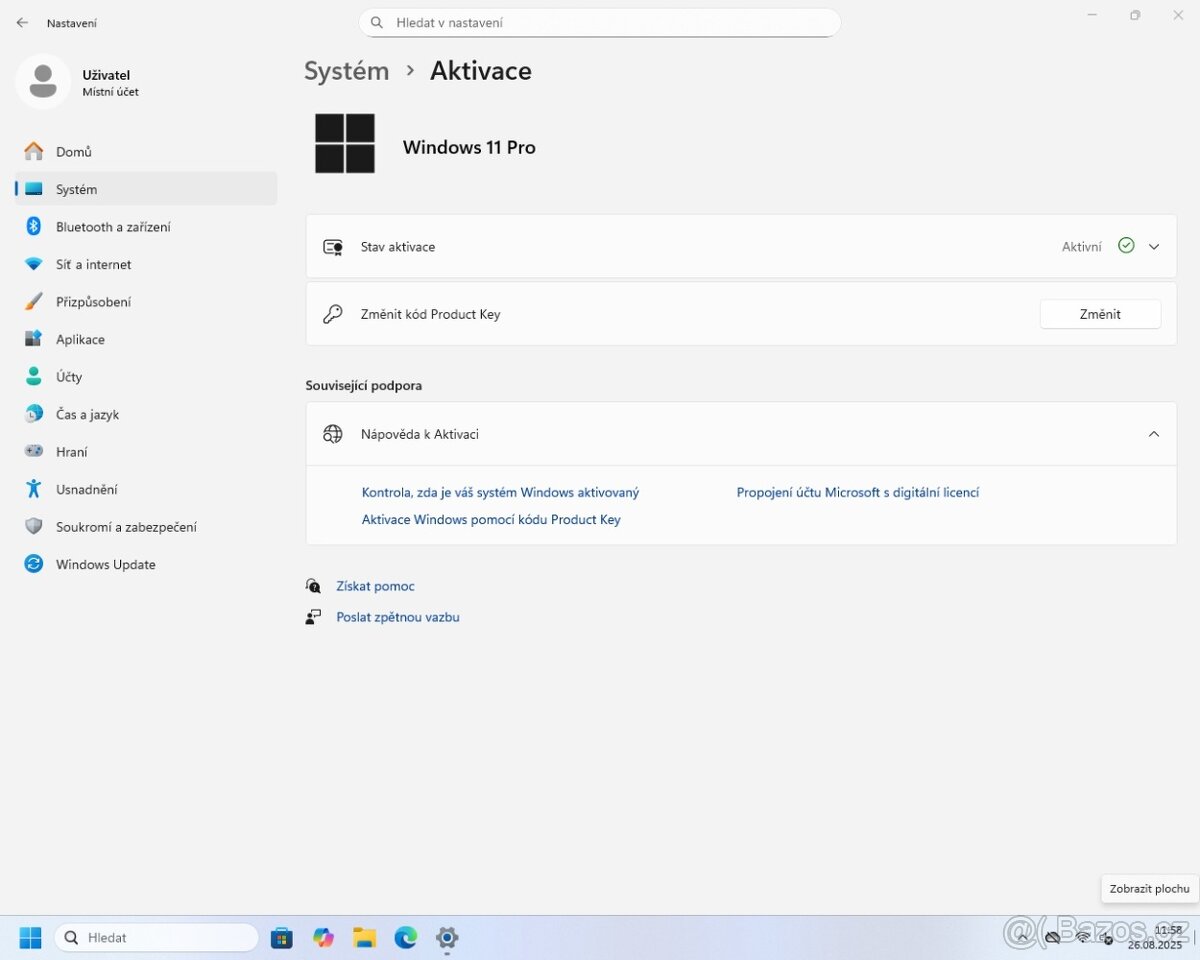Open Microsoft Store from the taskbar
Screen dimensions: 1200x960
282,938
